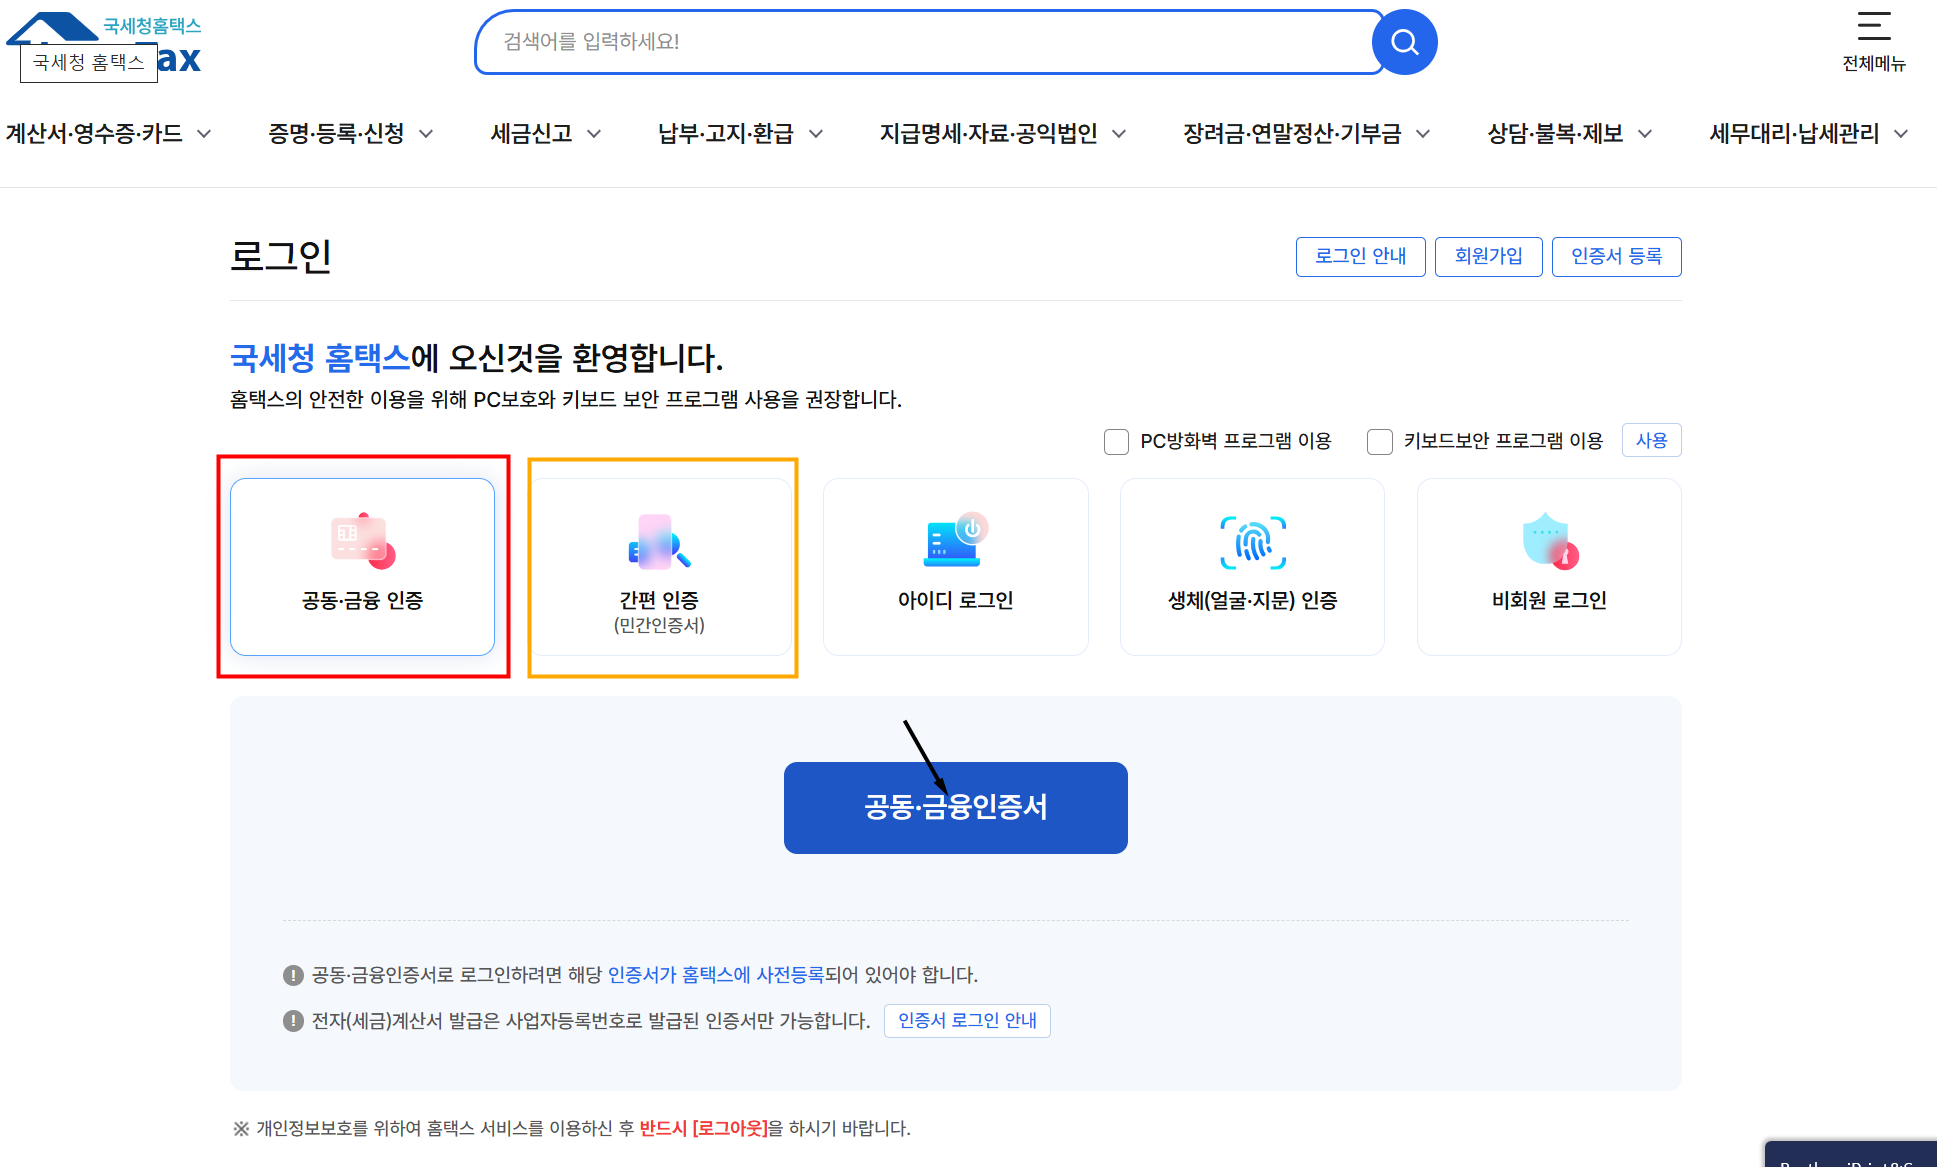Select 간편 인증 phone icon card
1937x1167 pixels.
(x=659, y=541)
